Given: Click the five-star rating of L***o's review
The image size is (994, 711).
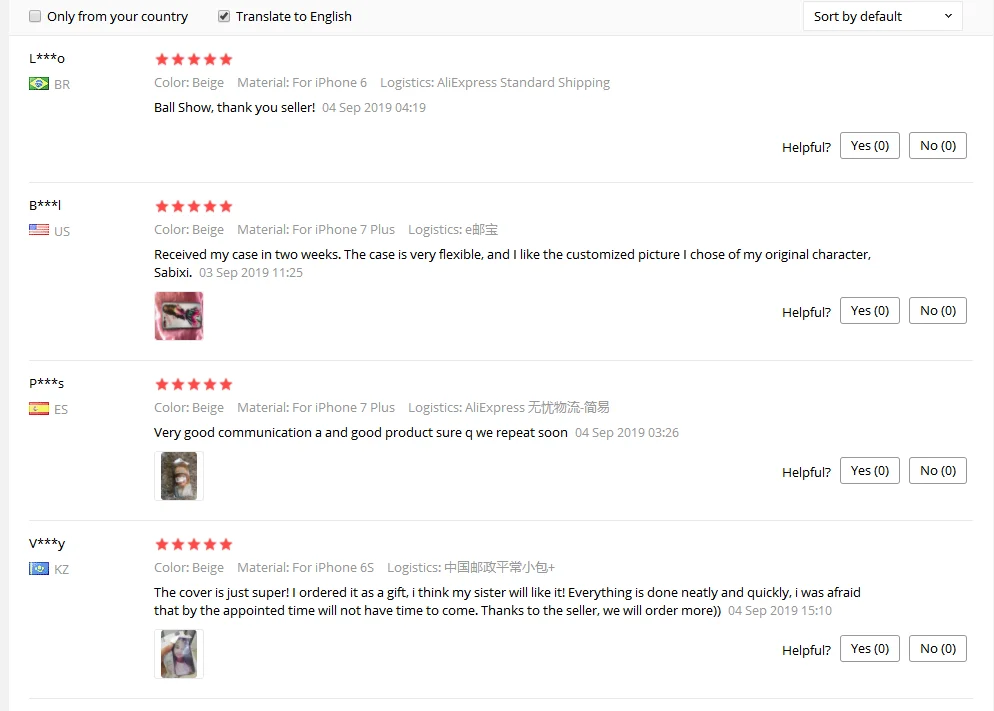Looking at the screenshot, I should (x=194, y=60).
